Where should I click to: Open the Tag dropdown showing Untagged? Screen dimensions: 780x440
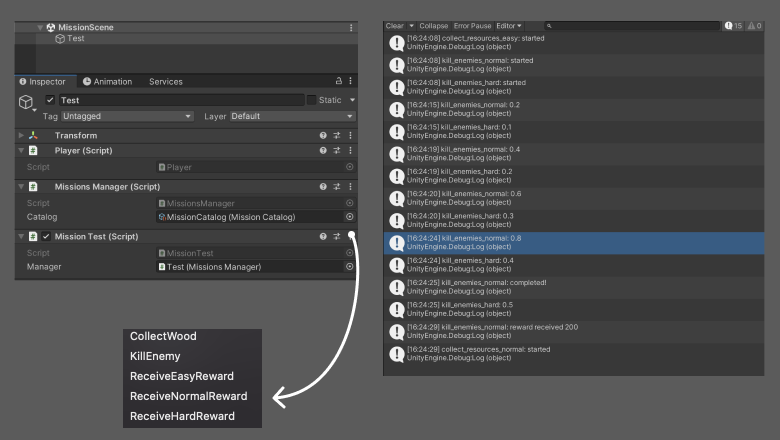point(127,116)
